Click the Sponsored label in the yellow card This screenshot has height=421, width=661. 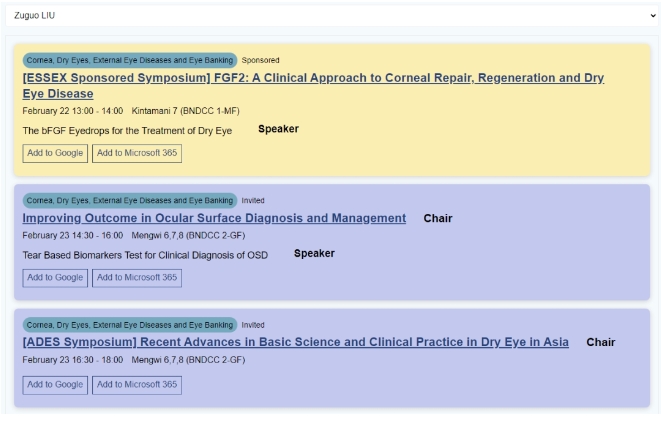[261, 60]
